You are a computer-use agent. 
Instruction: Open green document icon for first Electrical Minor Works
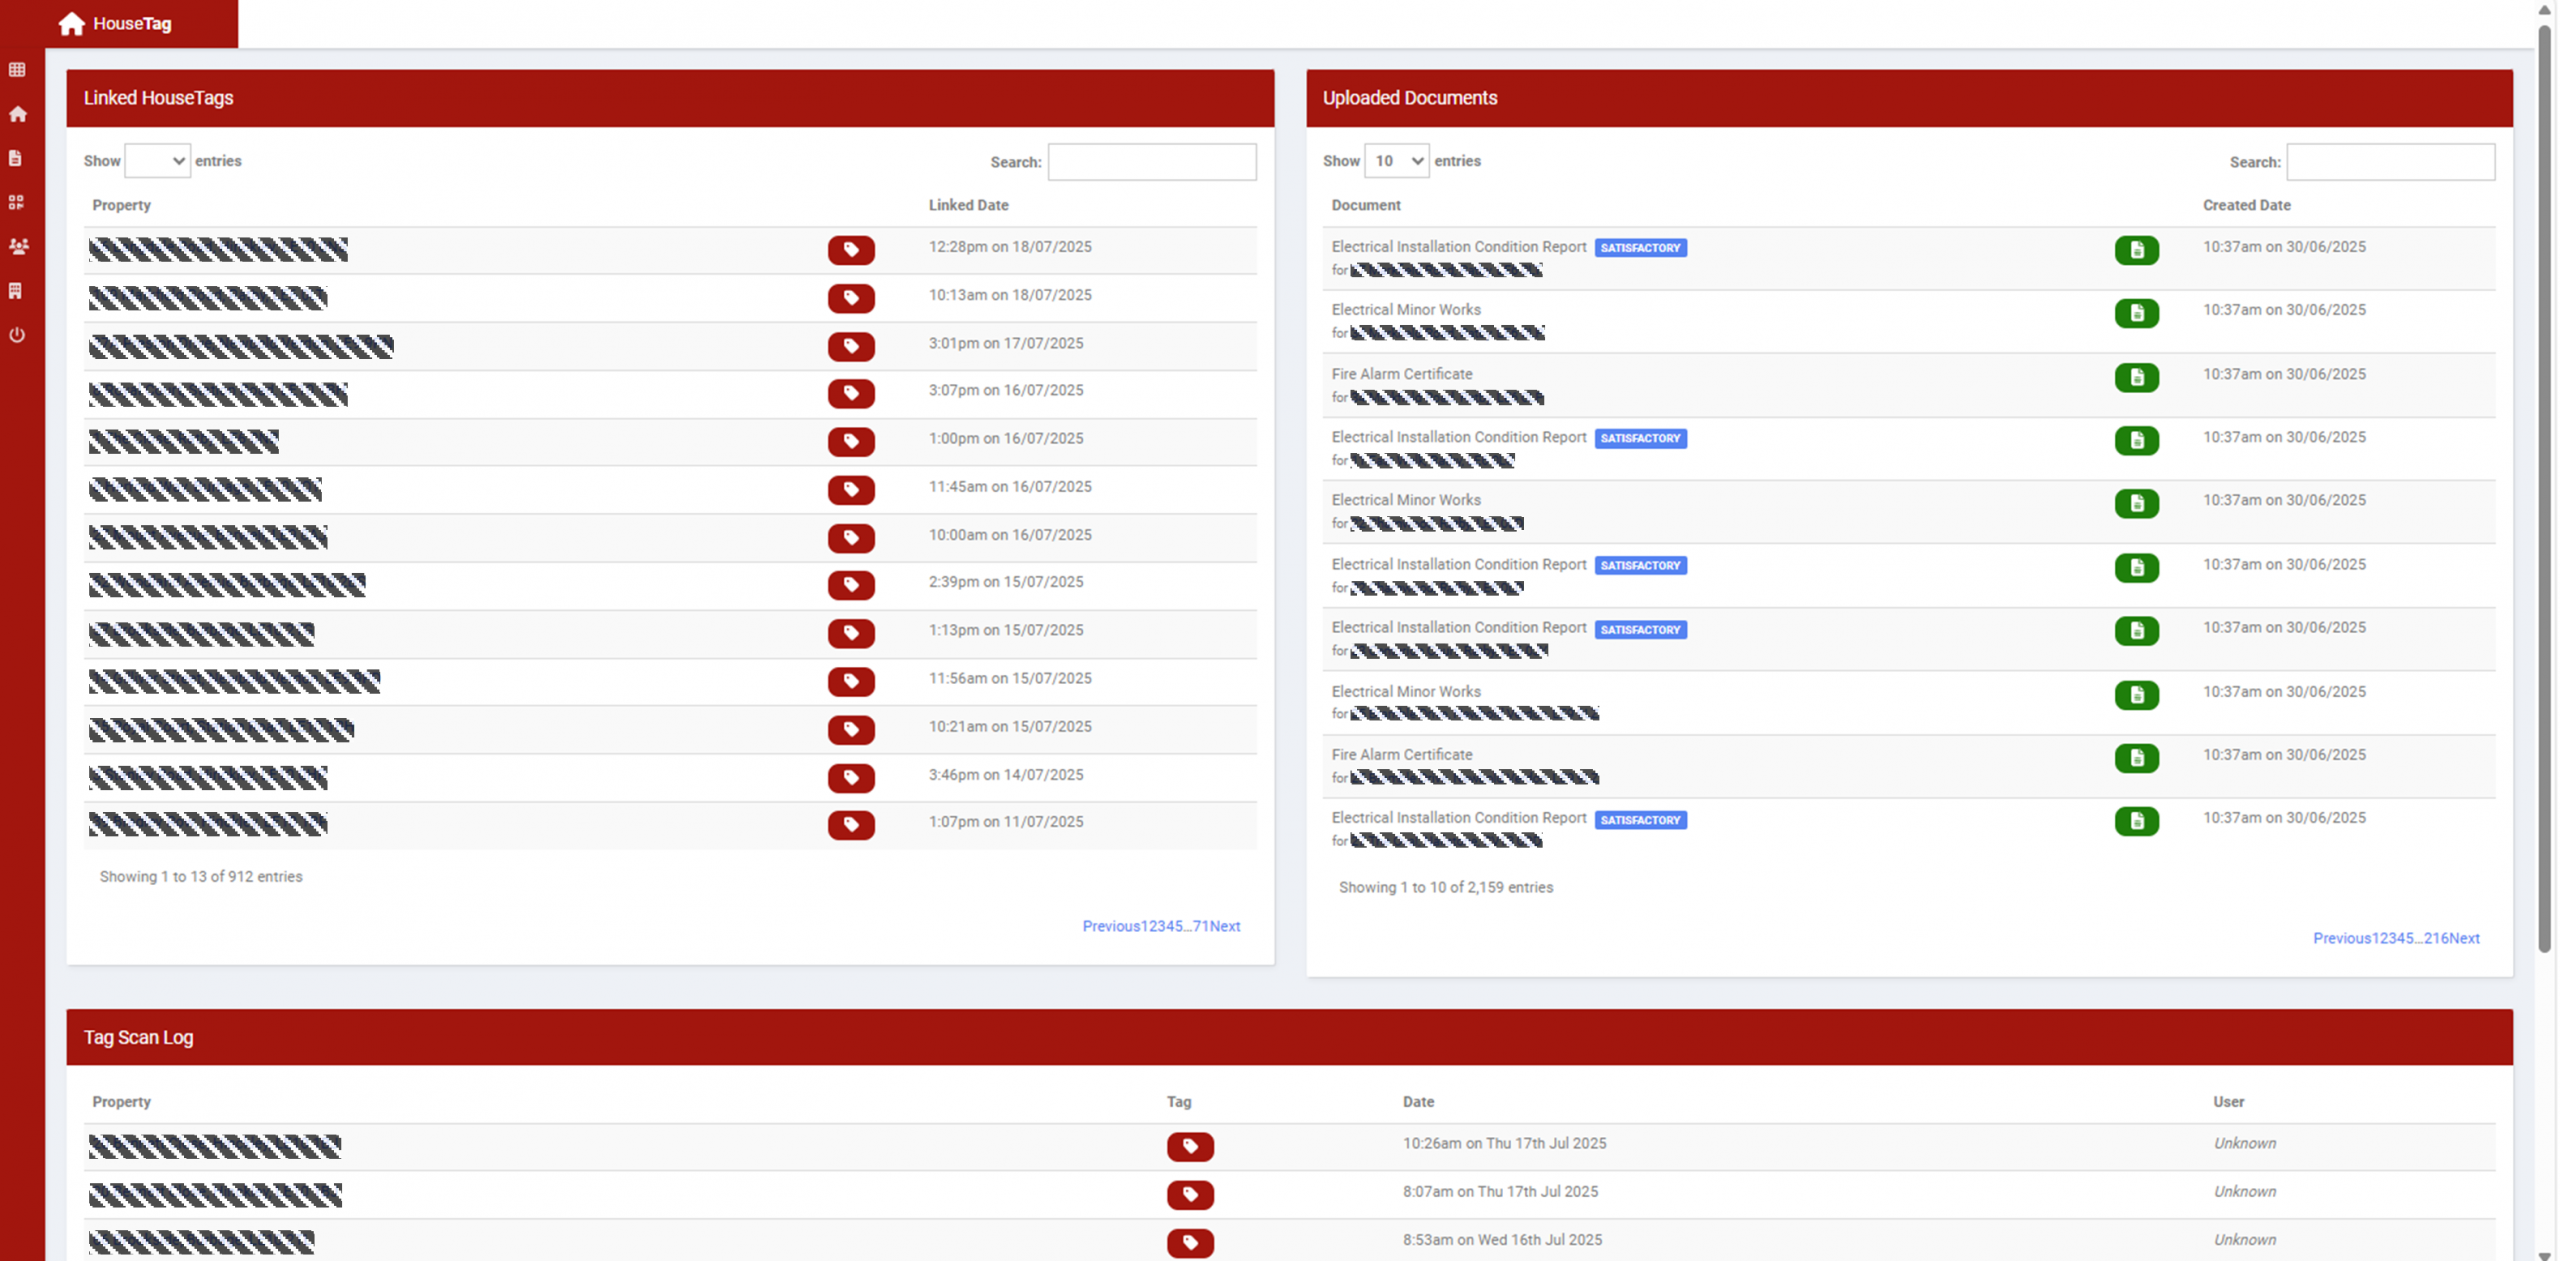pyautogui.click(x=2136, y=313)
